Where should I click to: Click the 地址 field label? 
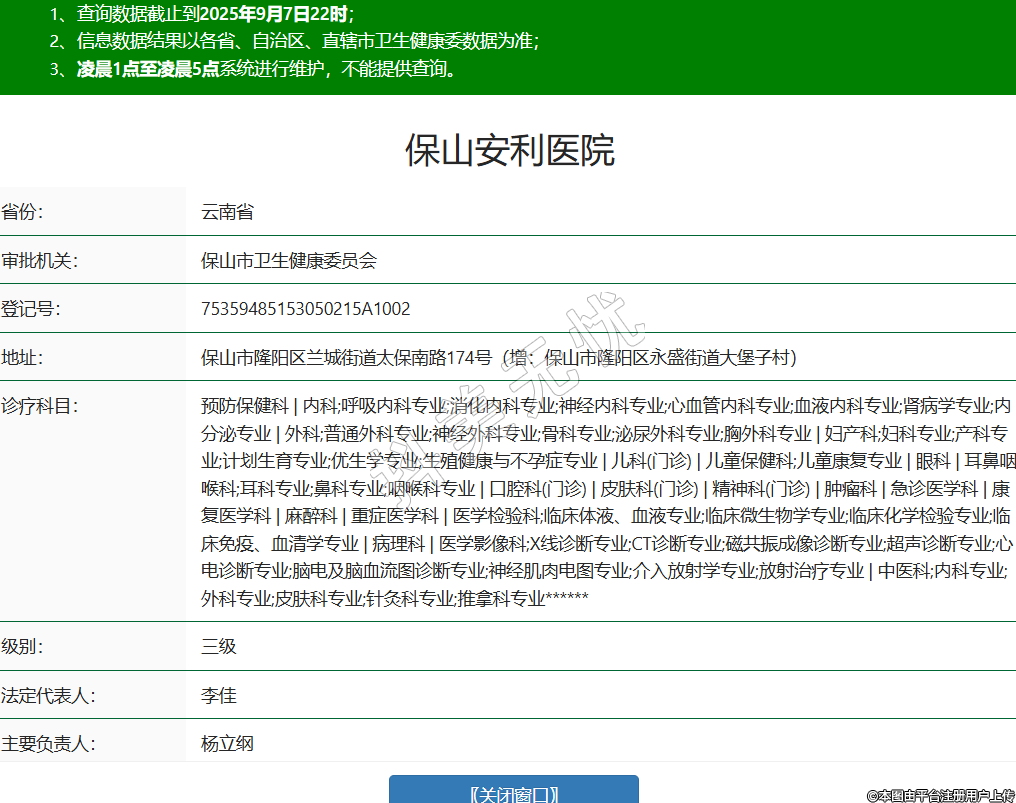click(x=23, y=358)
